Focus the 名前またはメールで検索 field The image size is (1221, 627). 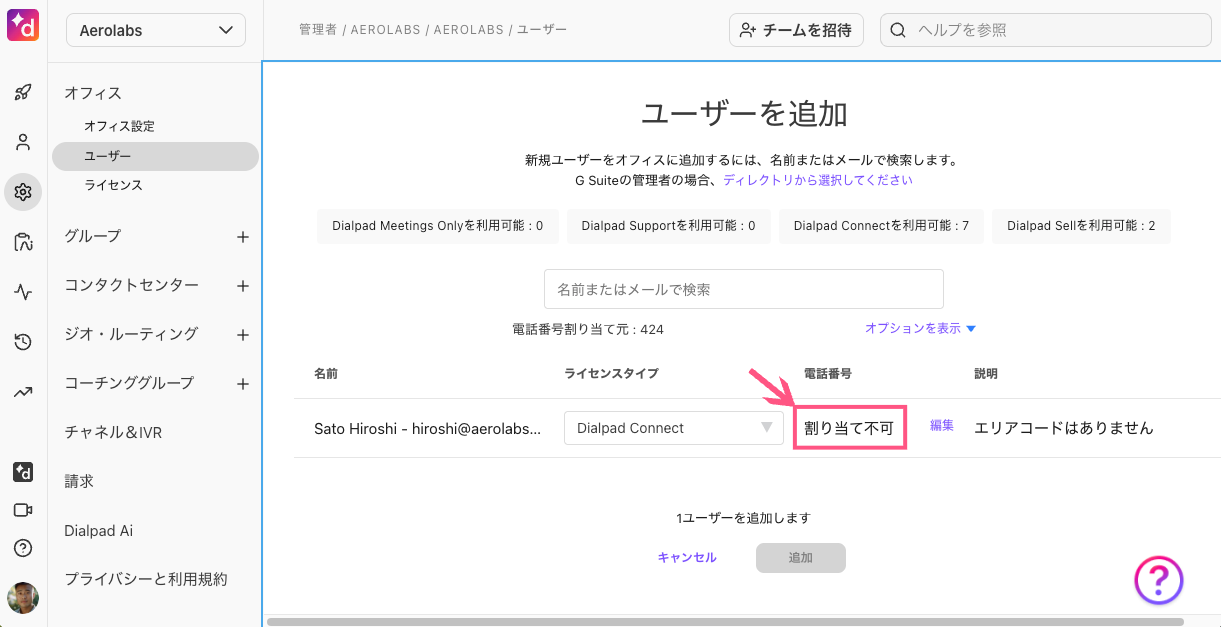[x=744, y=289]
